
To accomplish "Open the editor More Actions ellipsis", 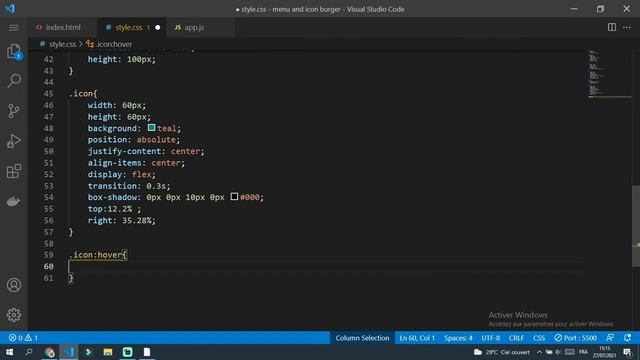I will click(627, 27).
